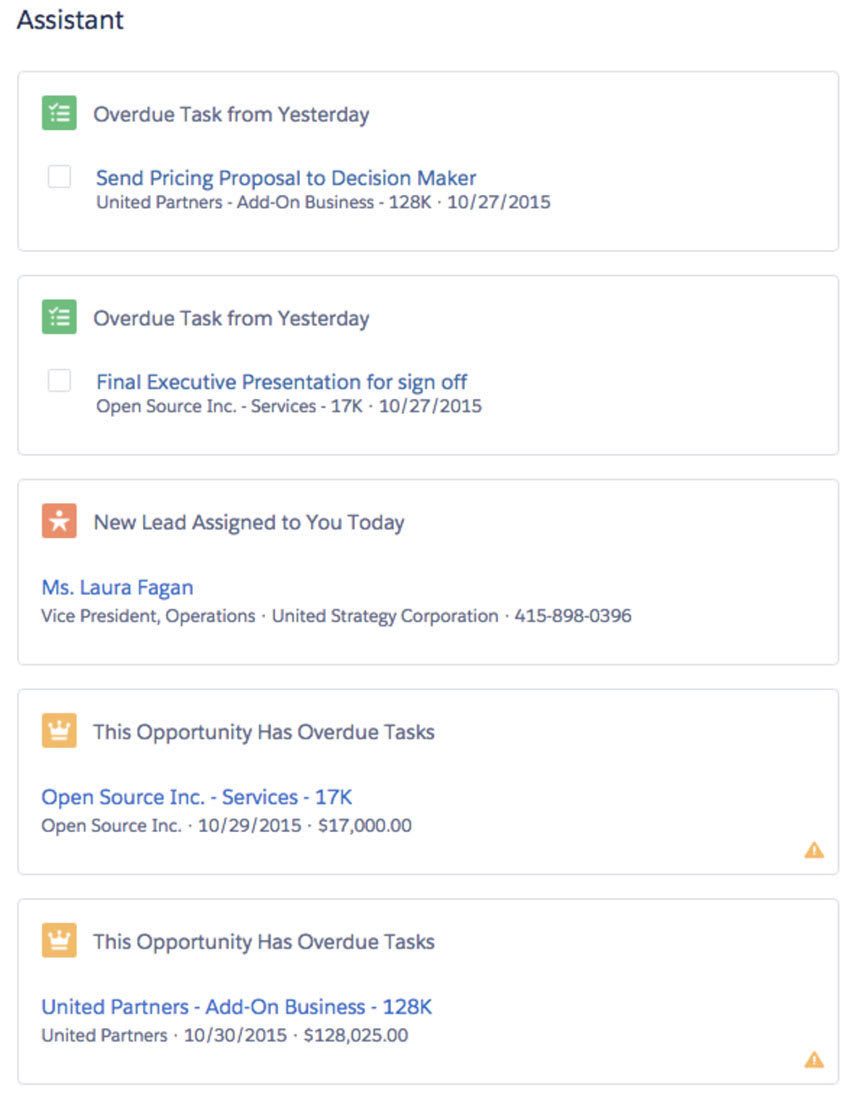Click the green task icon above Send Pricing Proposal
848x1095 pixels.
59,113
